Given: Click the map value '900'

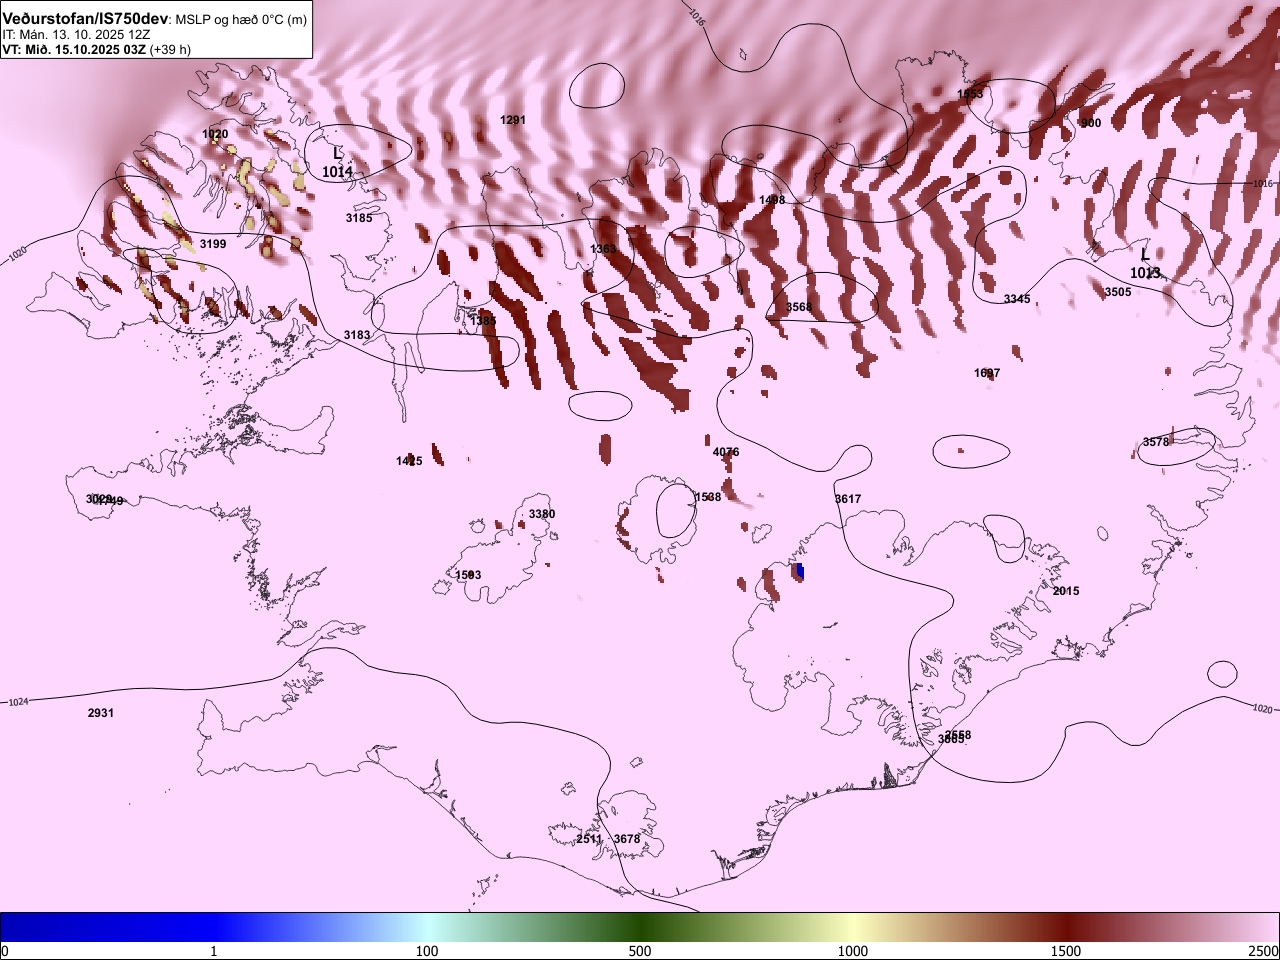Looking at the screenshot, I should pyautogui.click(x=1091, y=123).
